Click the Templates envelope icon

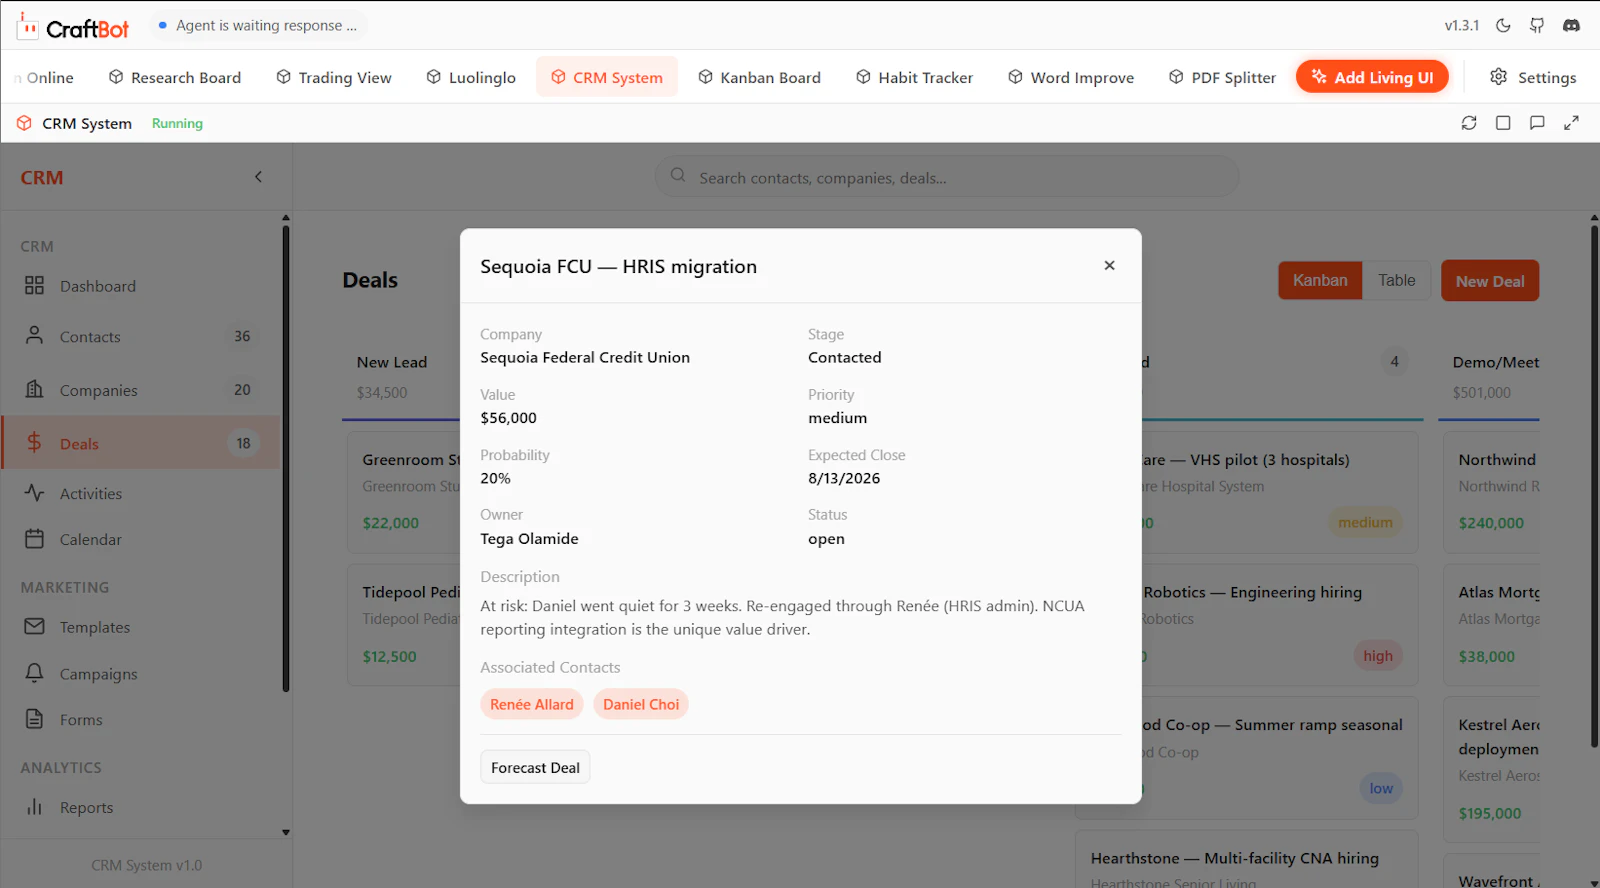34,626
